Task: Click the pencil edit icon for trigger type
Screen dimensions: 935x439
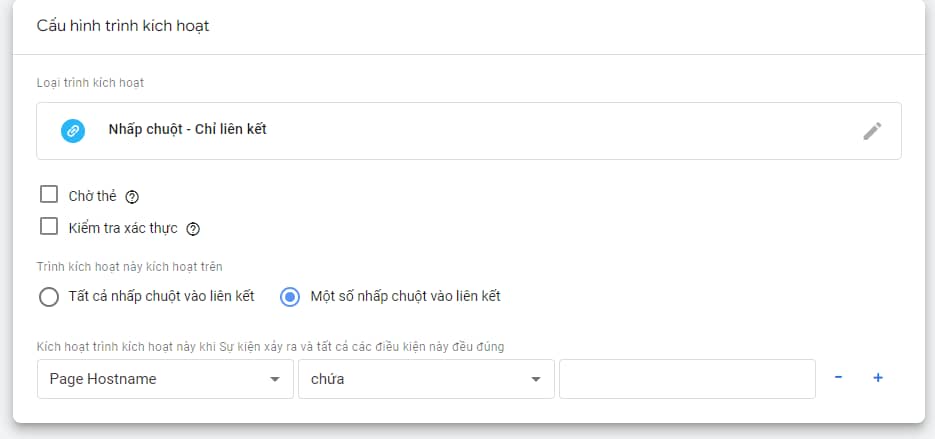Action: (x=872, y=131)
